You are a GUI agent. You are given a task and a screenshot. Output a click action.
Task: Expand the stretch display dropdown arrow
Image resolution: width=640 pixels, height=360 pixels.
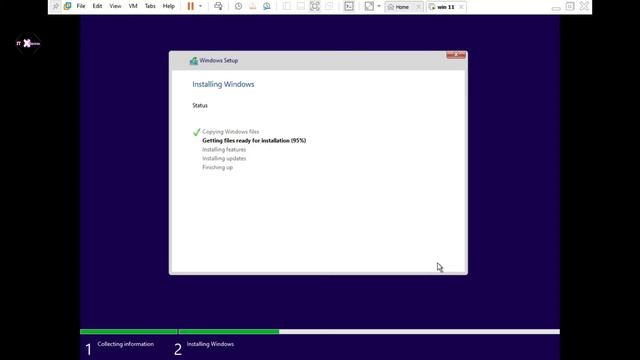pos(379,6)
